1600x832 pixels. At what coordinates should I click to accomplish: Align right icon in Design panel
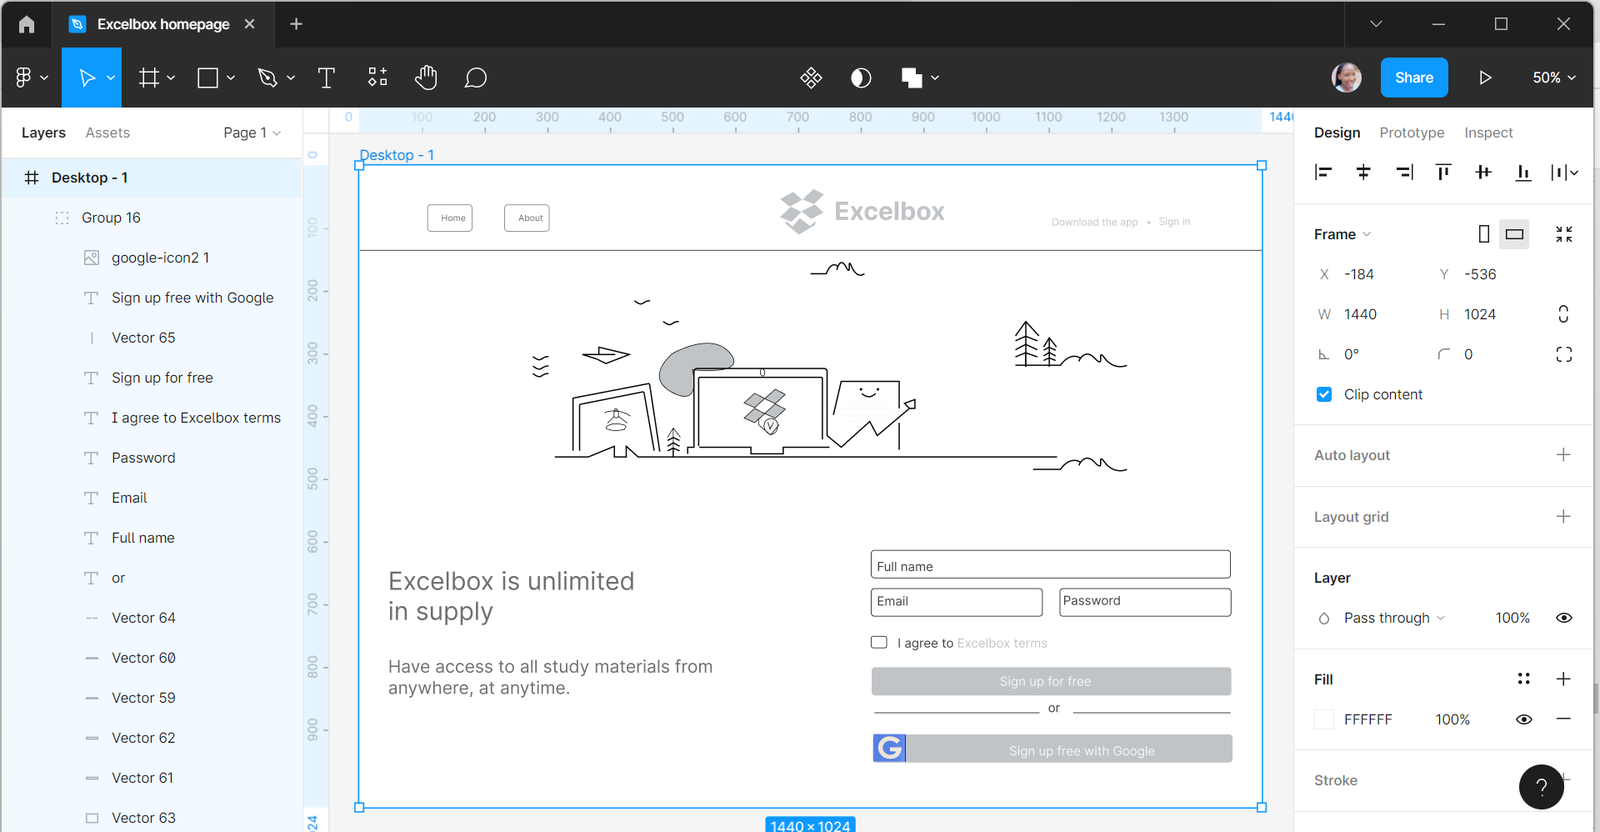(x=1404, y=172)
